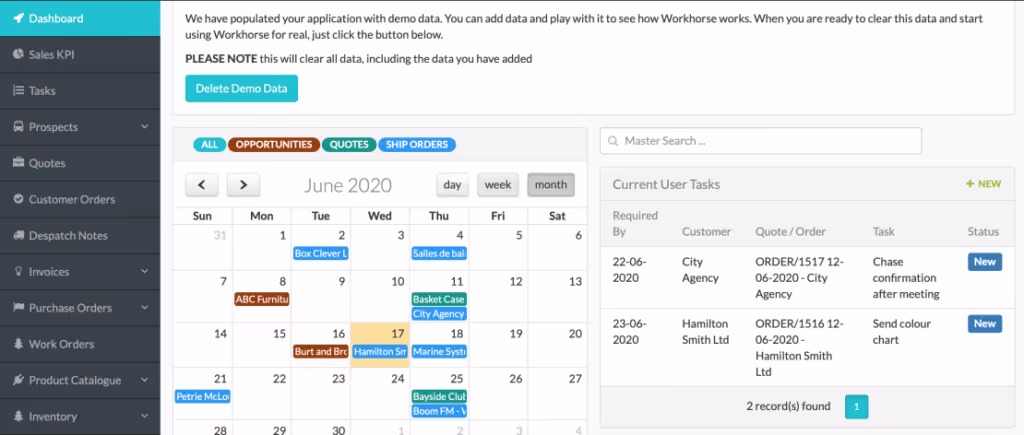The height and width of the screenshot is (435, 1024).
Task: Open the Dashboard menu item
Action: coord(80,18)
